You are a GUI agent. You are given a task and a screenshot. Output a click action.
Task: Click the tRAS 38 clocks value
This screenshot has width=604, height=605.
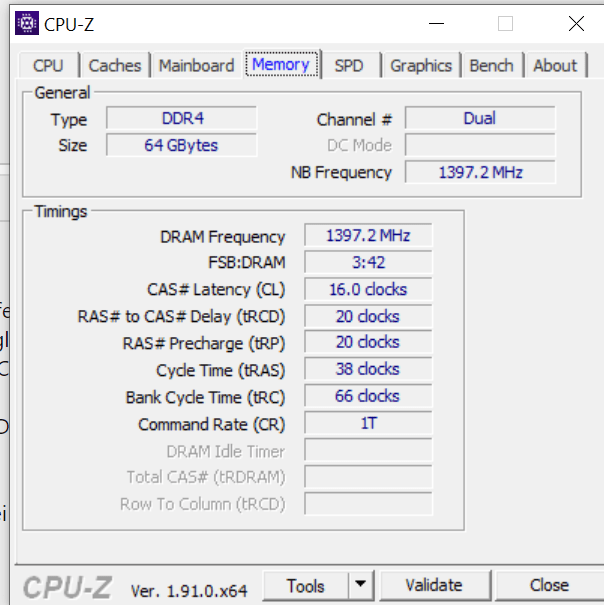(368, 369)
